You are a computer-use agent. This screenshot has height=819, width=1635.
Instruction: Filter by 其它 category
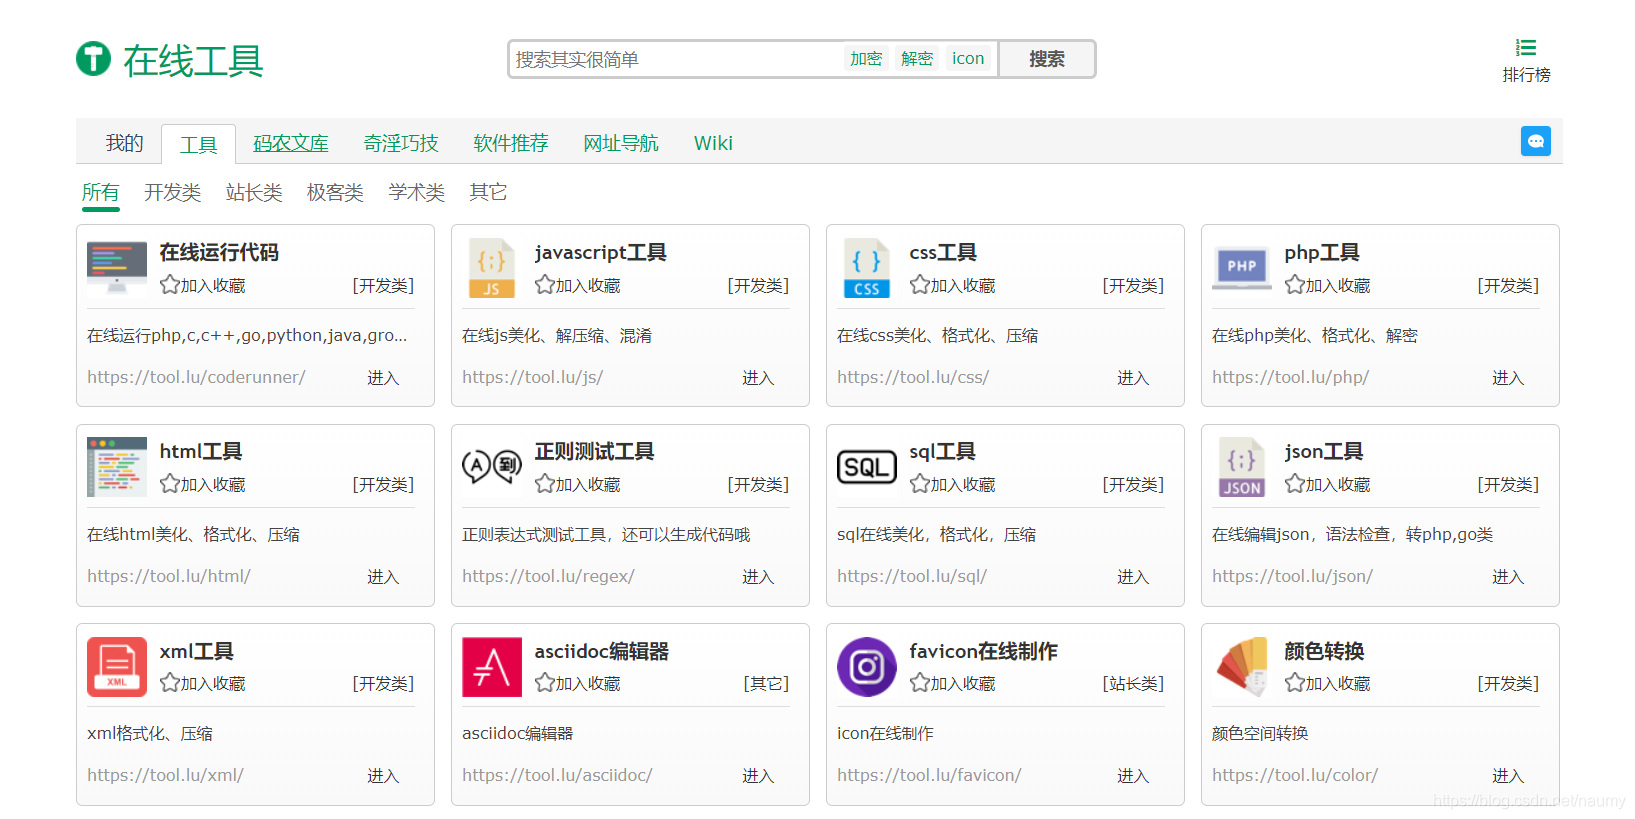pyautogui.click(x=488, y=192)
